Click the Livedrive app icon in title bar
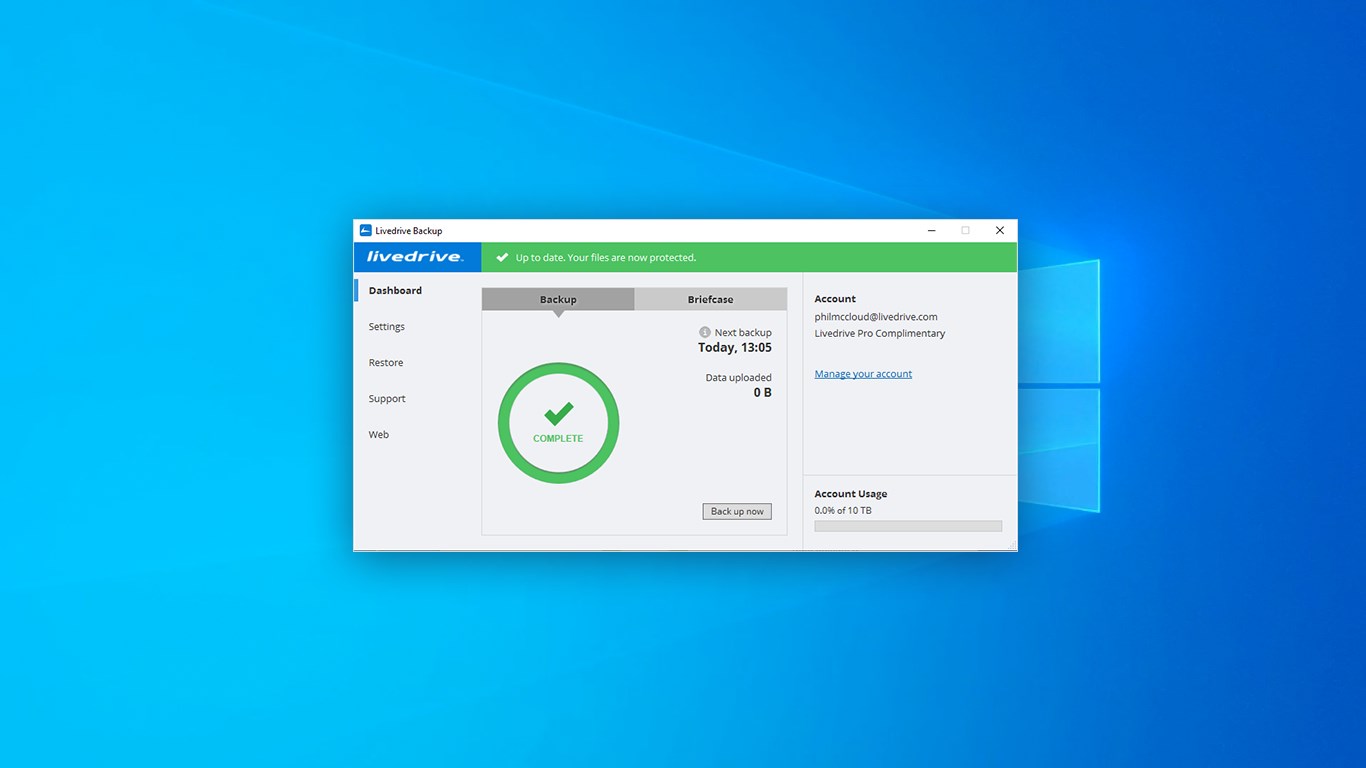This screenshot has height=768, width=1366. (x=366, y=230)
